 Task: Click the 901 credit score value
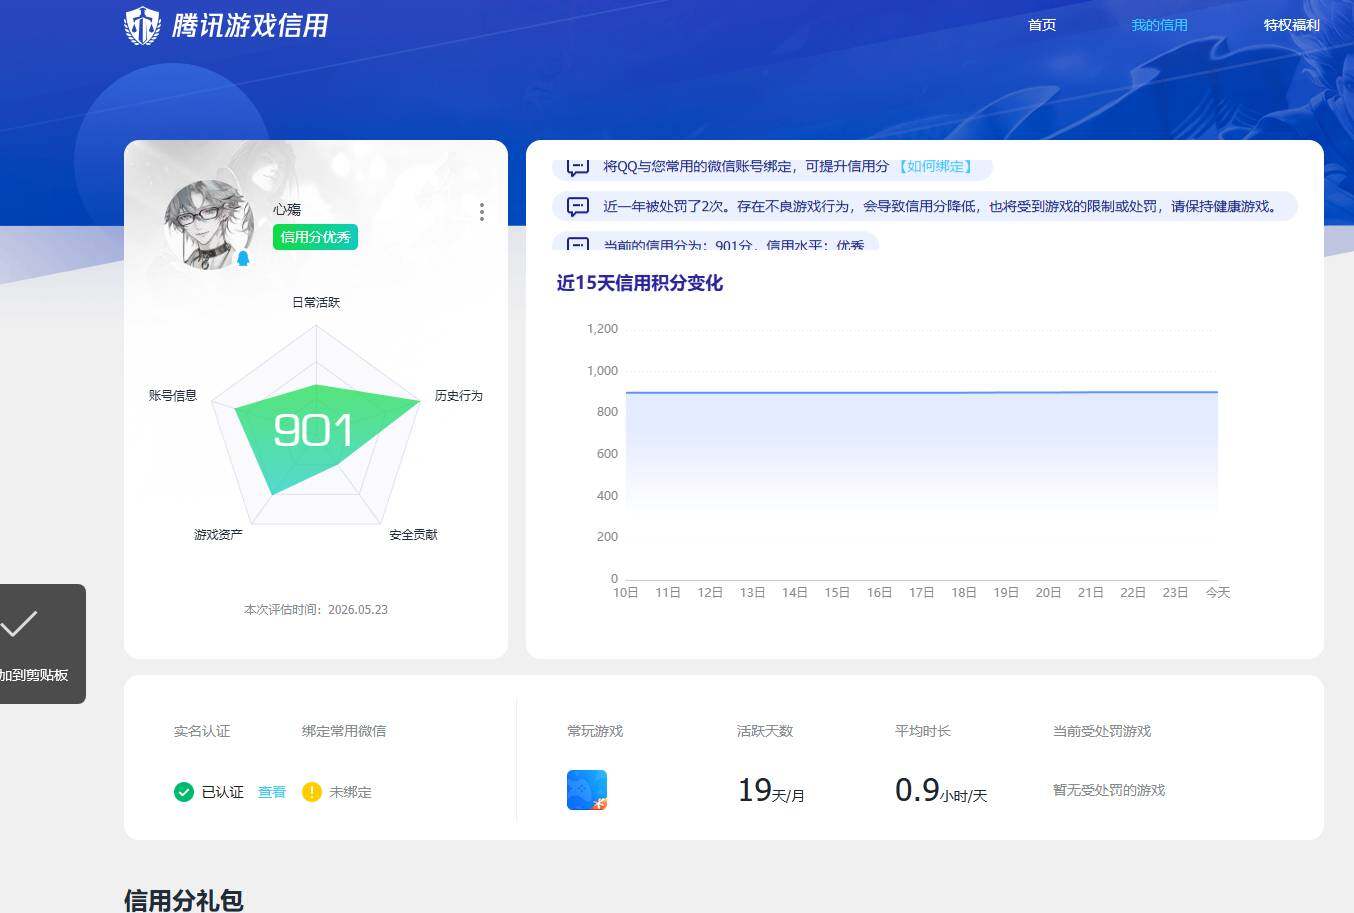pyautogui.click(x=313, y=431)
